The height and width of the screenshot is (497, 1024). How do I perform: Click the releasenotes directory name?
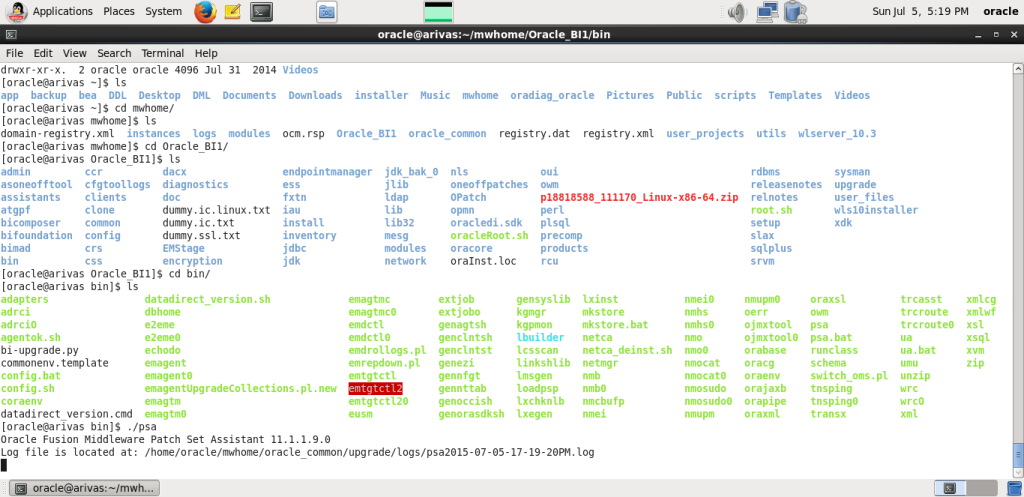click(x=786, y=184)
